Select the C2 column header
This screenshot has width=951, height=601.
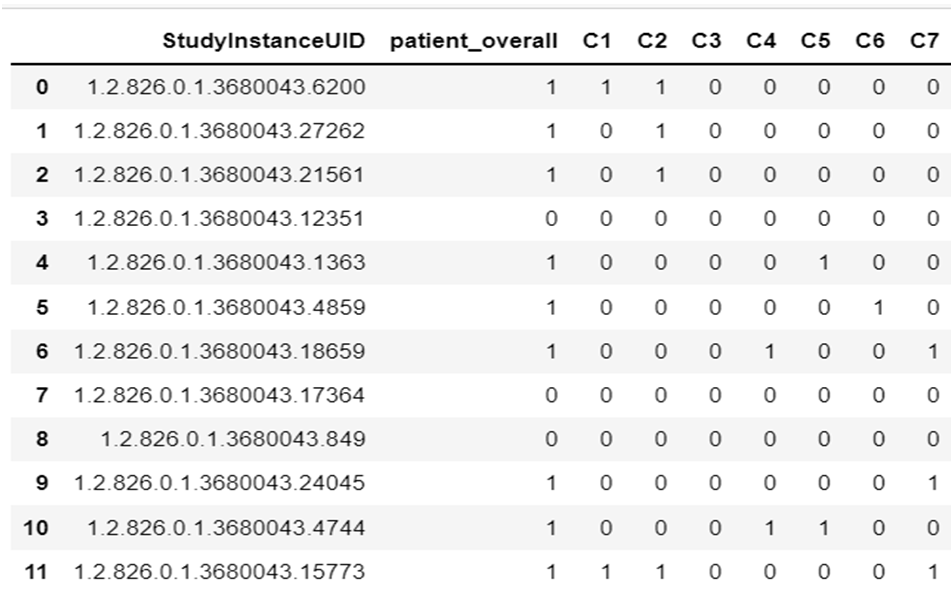click(x=651, y=41)
